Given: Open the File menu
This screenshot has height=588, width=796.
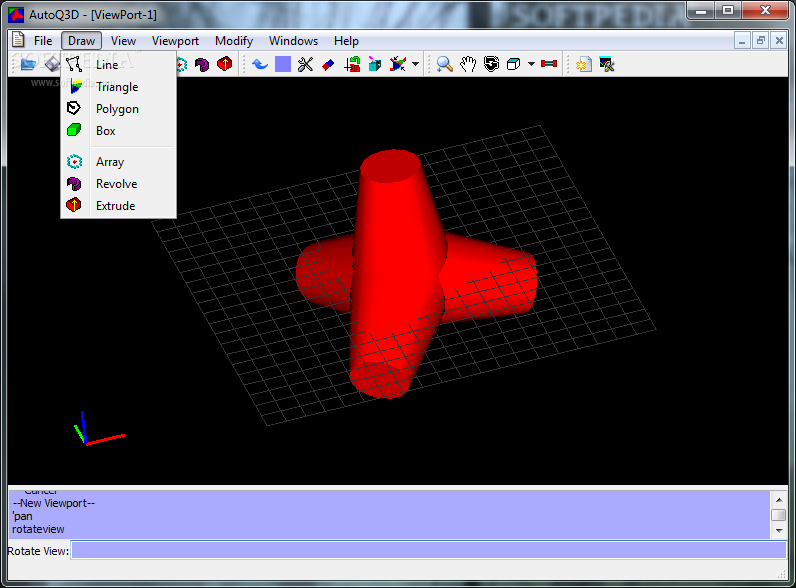Looking at the screenshot, I should 43,41.
